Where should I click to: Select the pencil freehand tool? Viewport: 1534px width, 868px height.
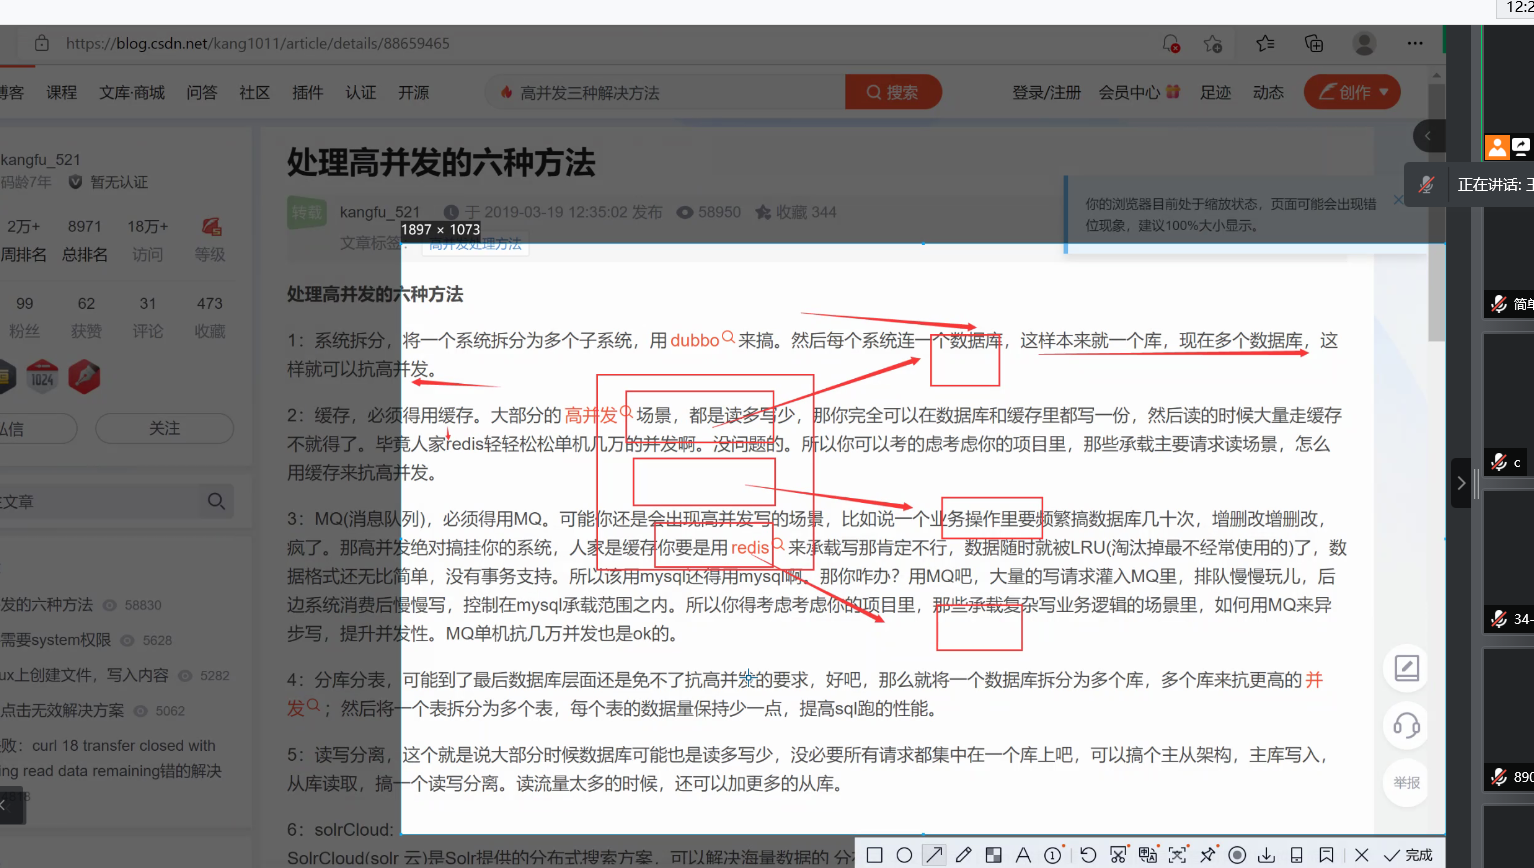[x=964, y=855]
